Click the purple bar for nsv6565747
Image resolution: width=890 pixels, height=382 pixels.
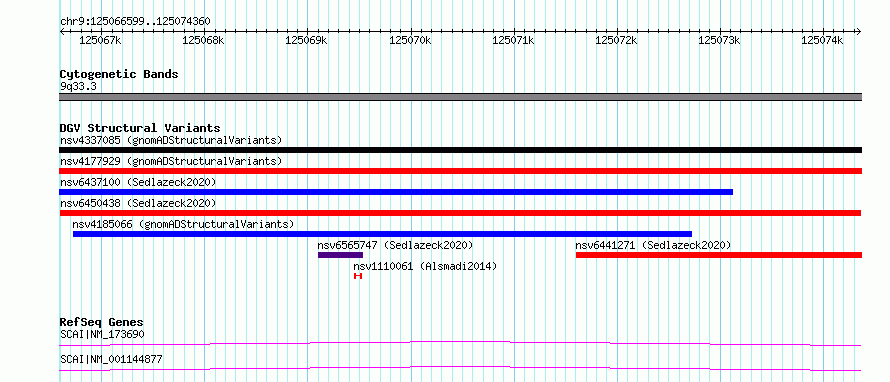click(340, 255)
